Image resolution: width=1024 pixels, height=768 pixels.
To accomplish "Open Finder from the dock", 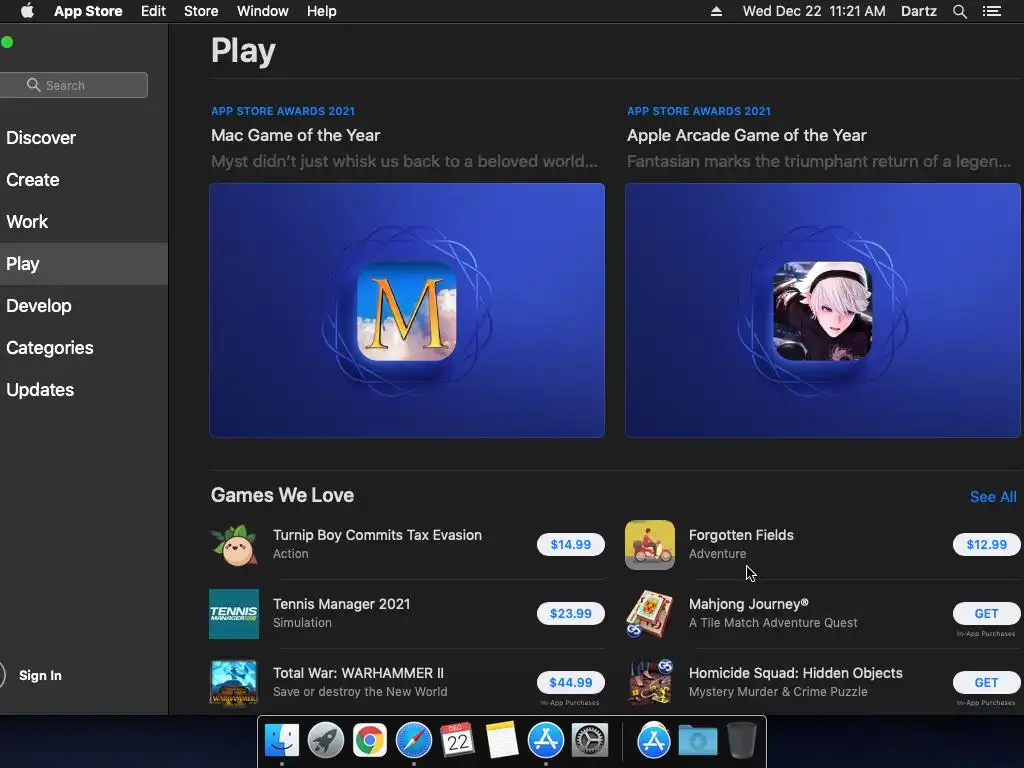I will [281, 741].
